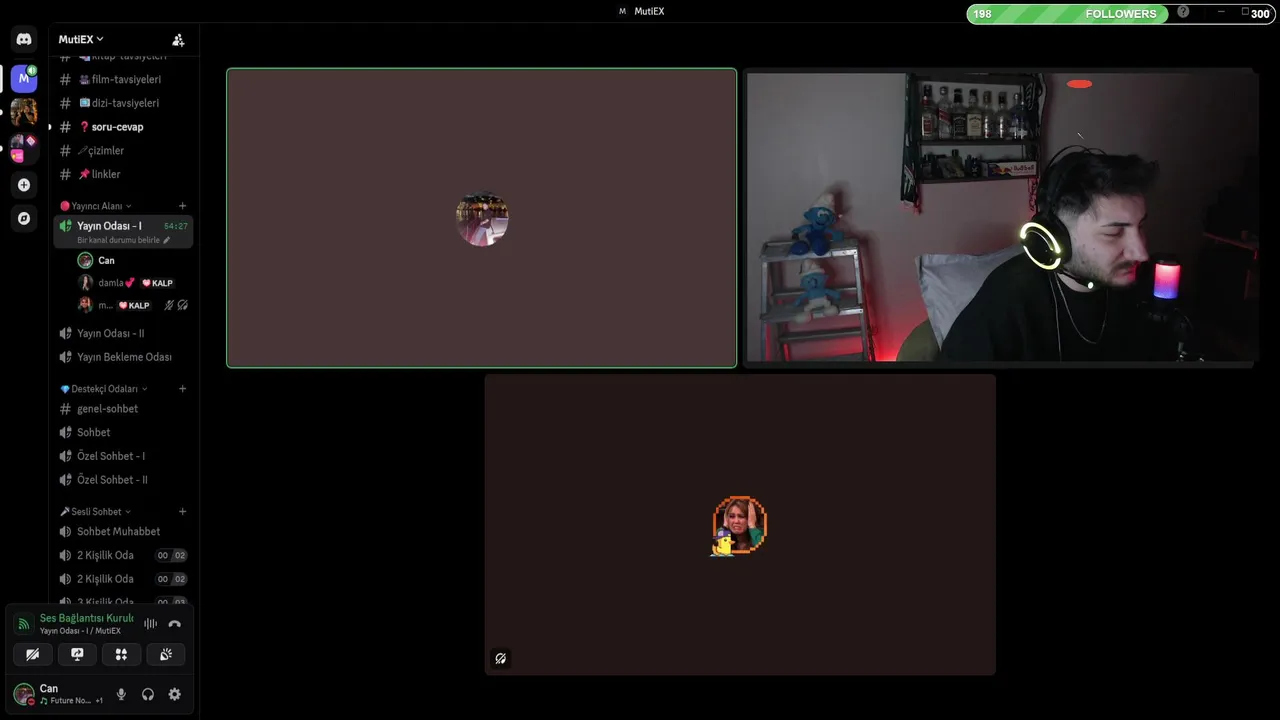Open the invite people icon

coord(178,40)
